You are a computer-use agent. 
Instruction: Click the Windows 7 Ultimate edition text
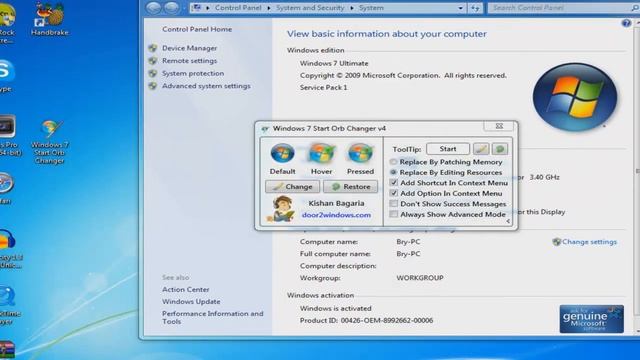click(x=334, y=63)
